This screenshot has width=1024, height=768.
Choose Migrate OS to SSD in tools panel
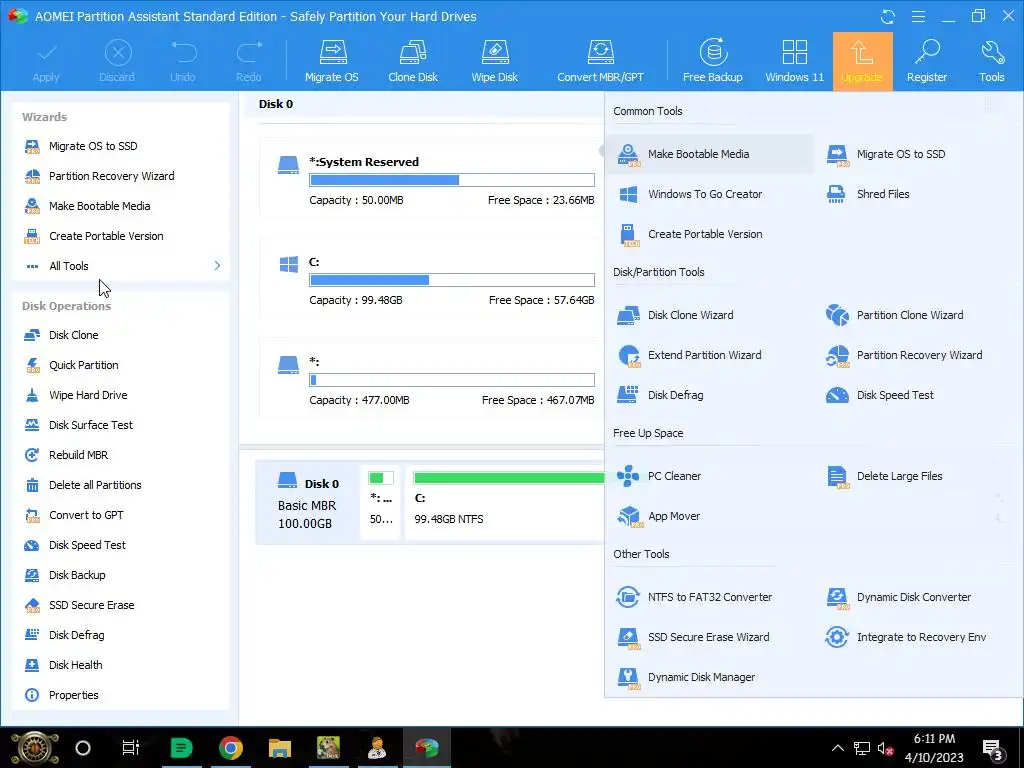tap(886, 154)
